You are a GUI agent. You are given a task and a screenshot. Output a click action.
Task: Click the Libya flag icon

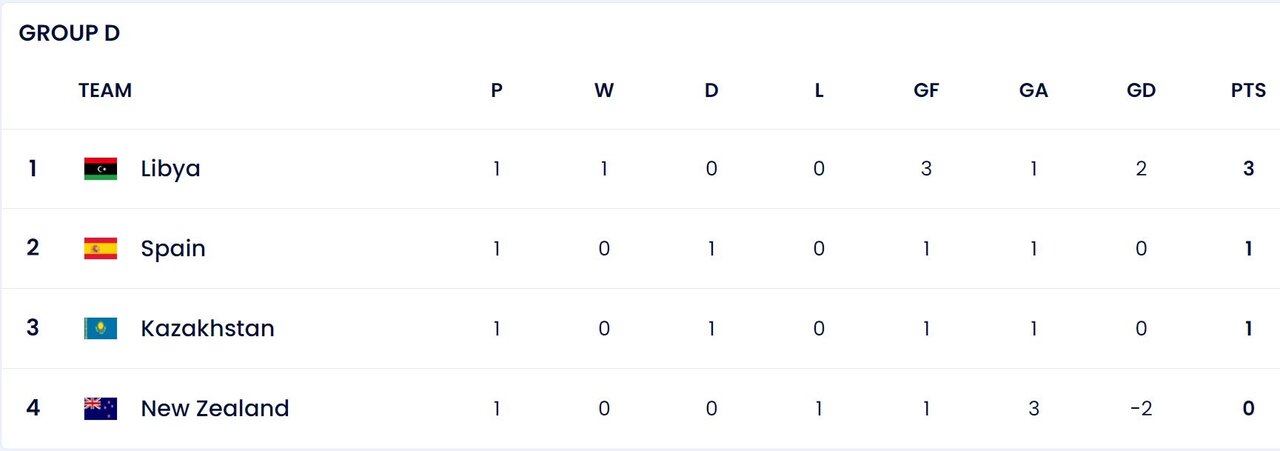click(100, 169)
